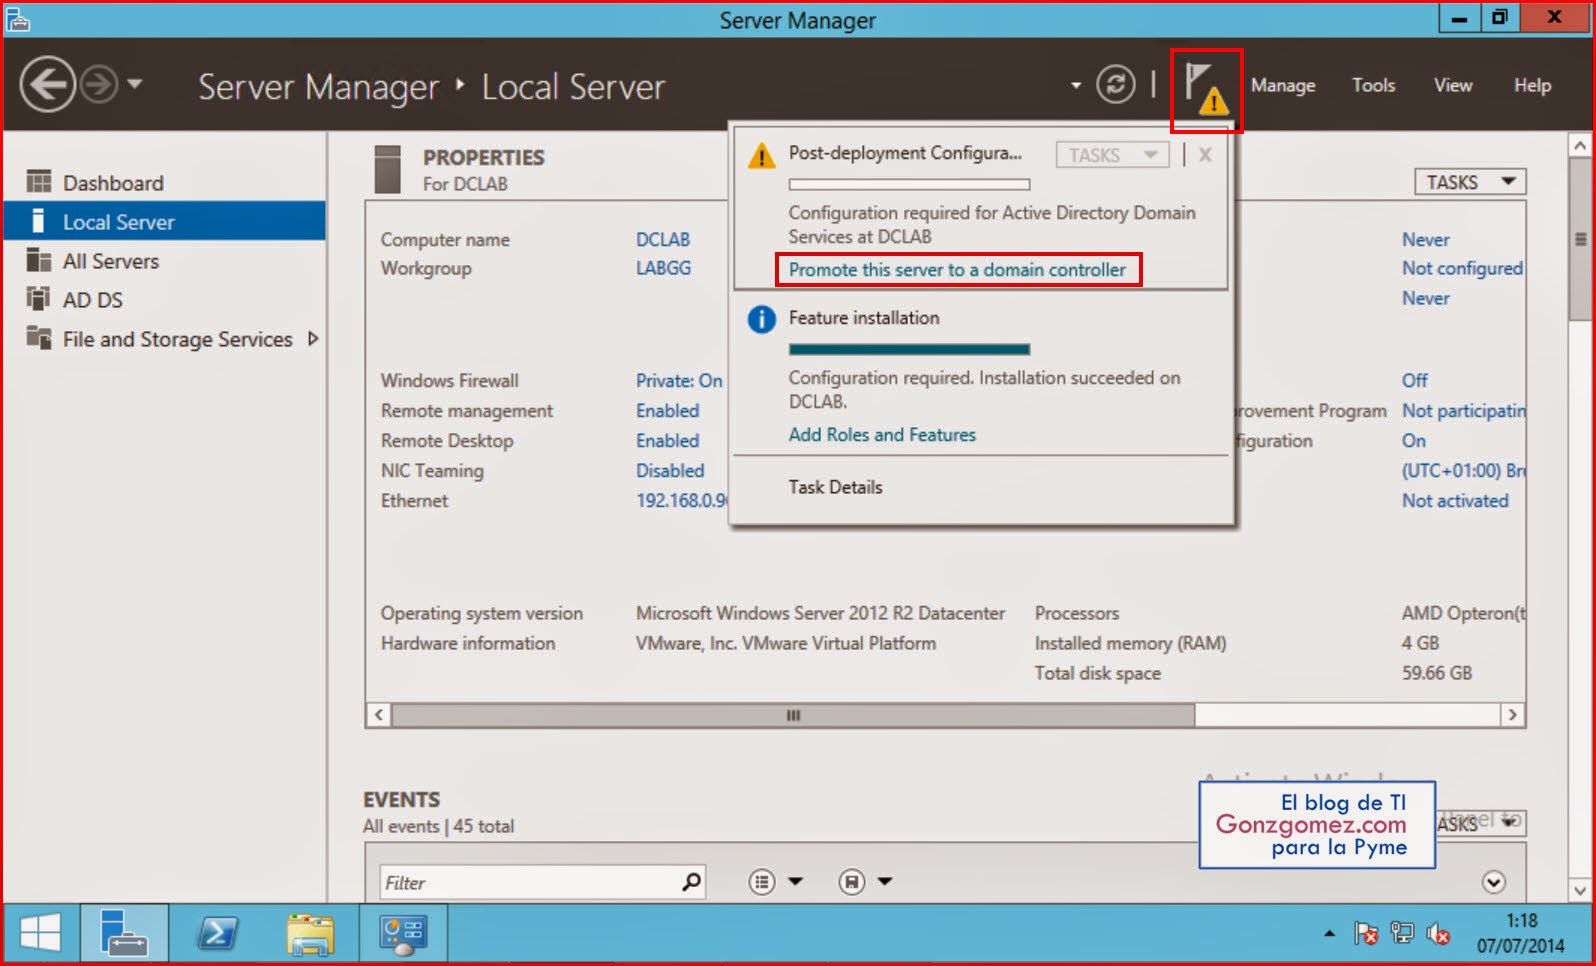
Task: Click computer name DCLAB link
Action: click(x=663, y=240)
